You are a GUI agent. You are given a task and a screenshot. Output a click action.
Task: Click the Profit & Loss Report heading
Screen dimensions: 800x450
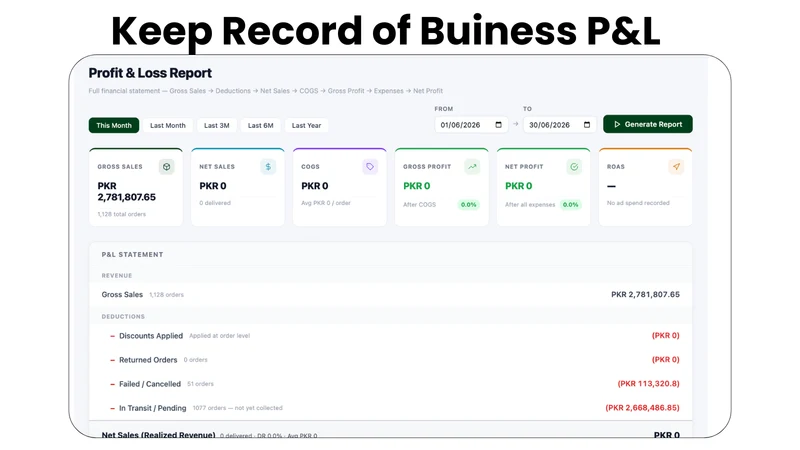pos(150,73)
